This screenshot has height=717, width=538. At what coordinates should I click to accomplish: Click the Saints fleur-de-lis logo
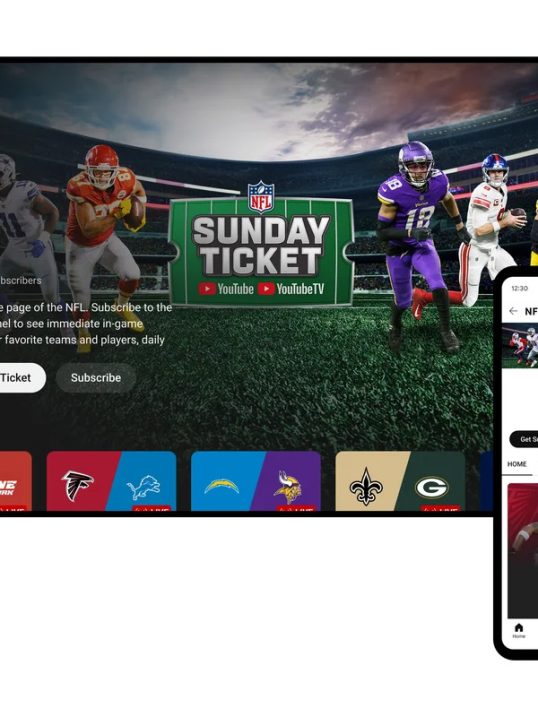[366, 487]
